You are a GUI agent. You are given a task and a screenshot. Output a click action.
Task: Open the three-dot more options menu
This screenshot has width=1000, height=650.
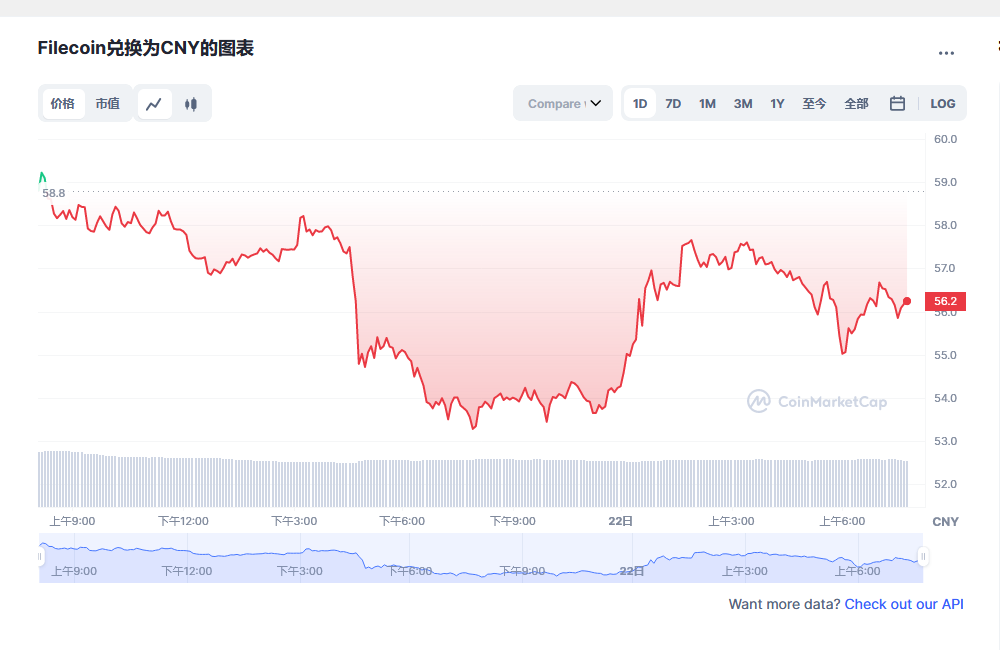946,53
